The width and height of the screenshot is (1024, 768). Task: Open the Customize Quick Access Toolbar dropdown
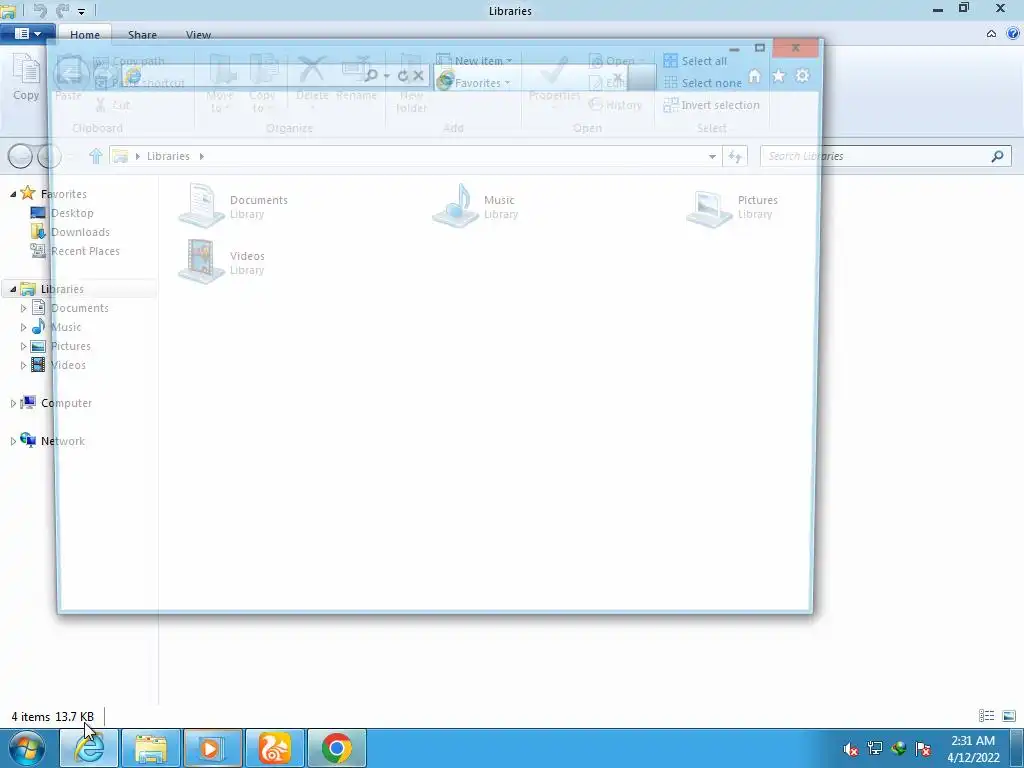point(82,11)
